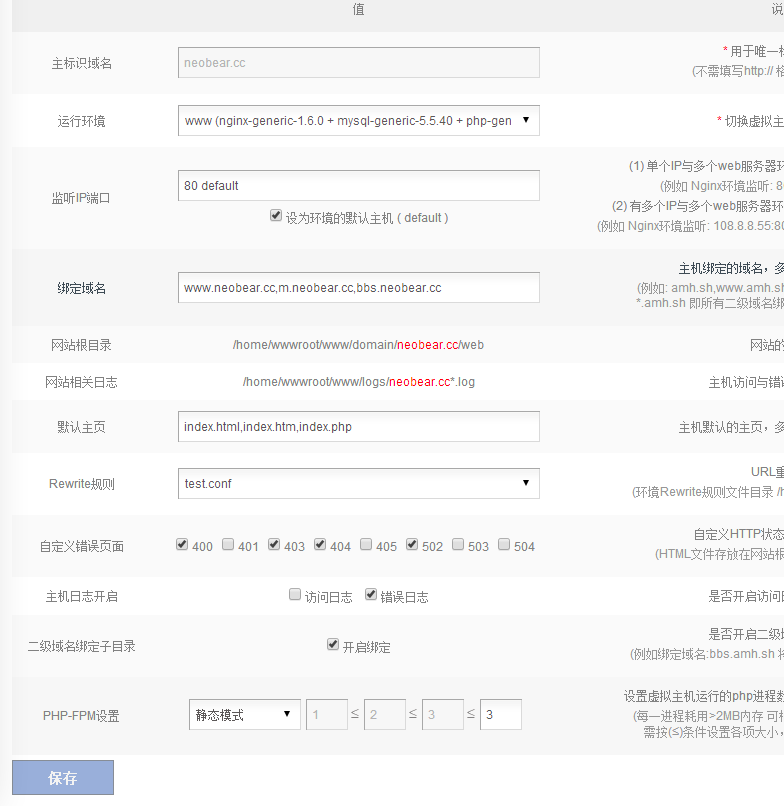Enable the 405 error page checkbox
The width and height of the screenshot is (784, 806).
click(366, 545)
